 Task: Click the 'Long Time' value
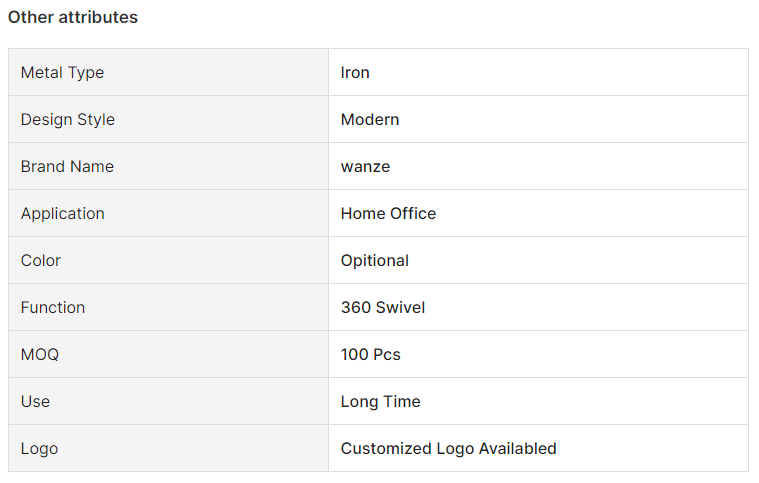click(380, 402)
